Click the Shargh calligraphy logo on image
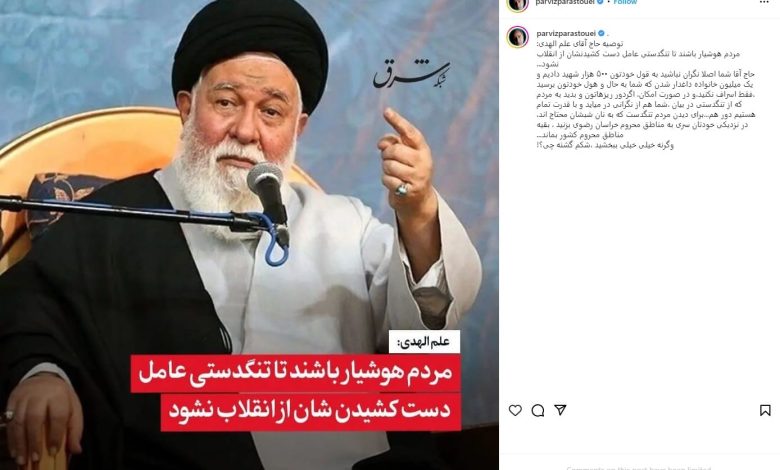The image size is (780, 470). [411, 75]
